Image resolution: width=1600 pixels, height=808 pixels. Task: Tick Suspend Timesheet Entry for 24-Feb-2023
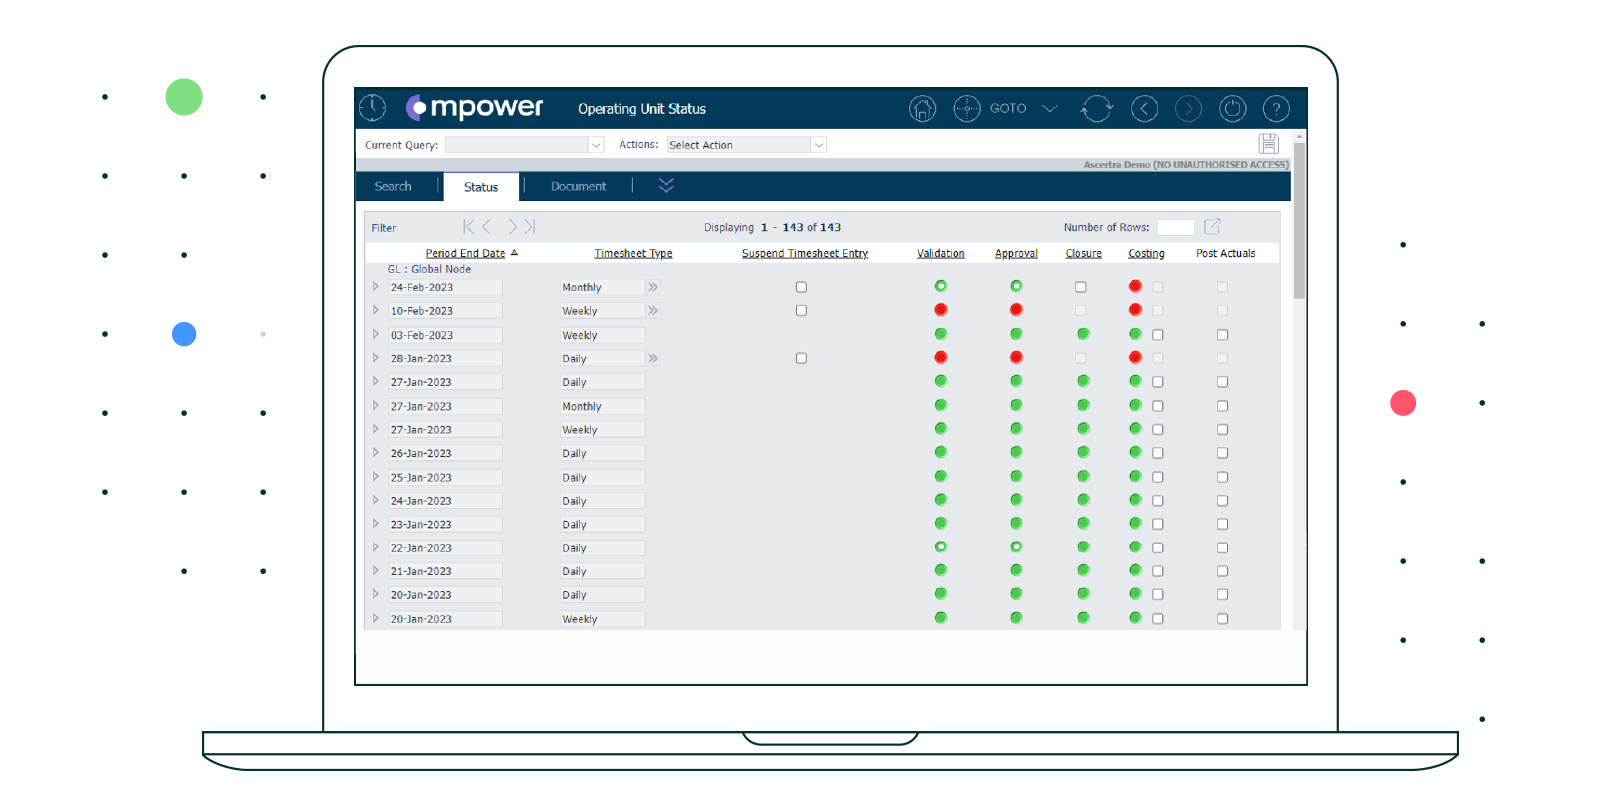point(801,287)
